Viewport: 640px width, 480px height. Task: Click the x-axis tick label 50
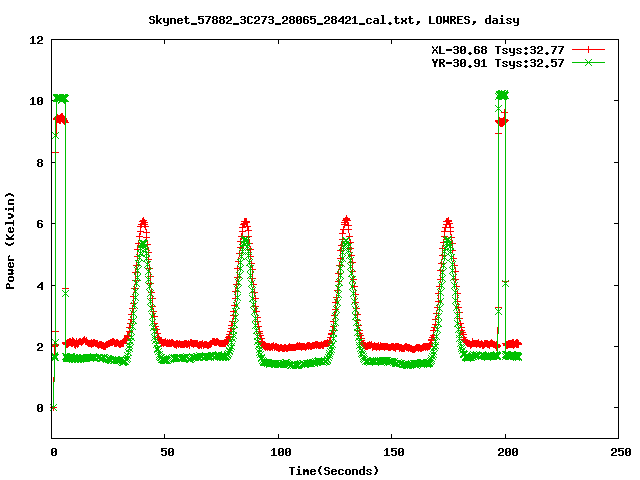(167, 452)
